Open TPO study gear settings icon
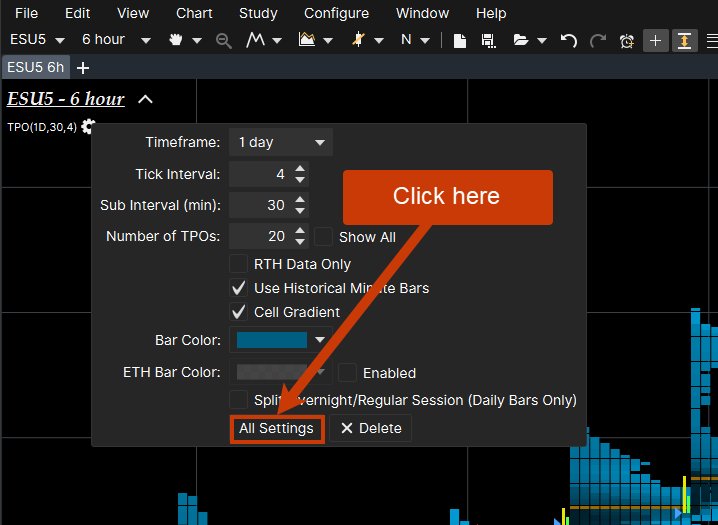Viewport: 718px width, 525px height. pyautogui.click(x=89, y=127)
